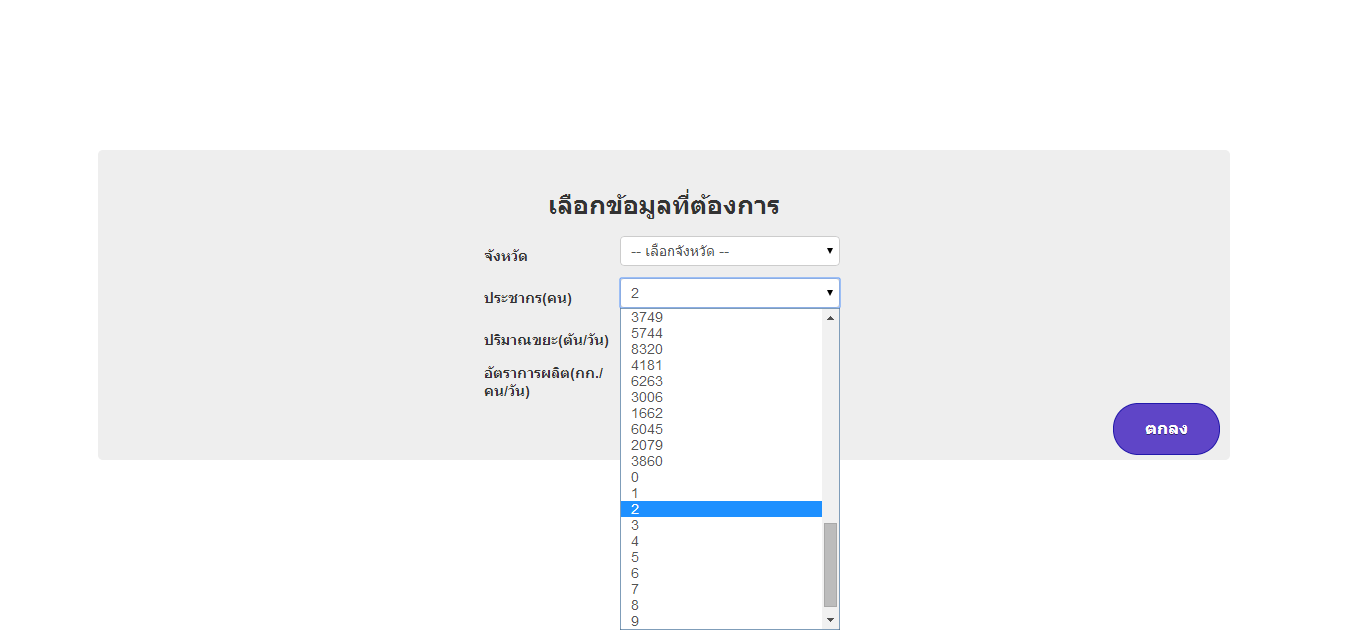Pick option 7 from the list
The width and height of the screenshot is (1366, 643).
[x=721, y=589]
